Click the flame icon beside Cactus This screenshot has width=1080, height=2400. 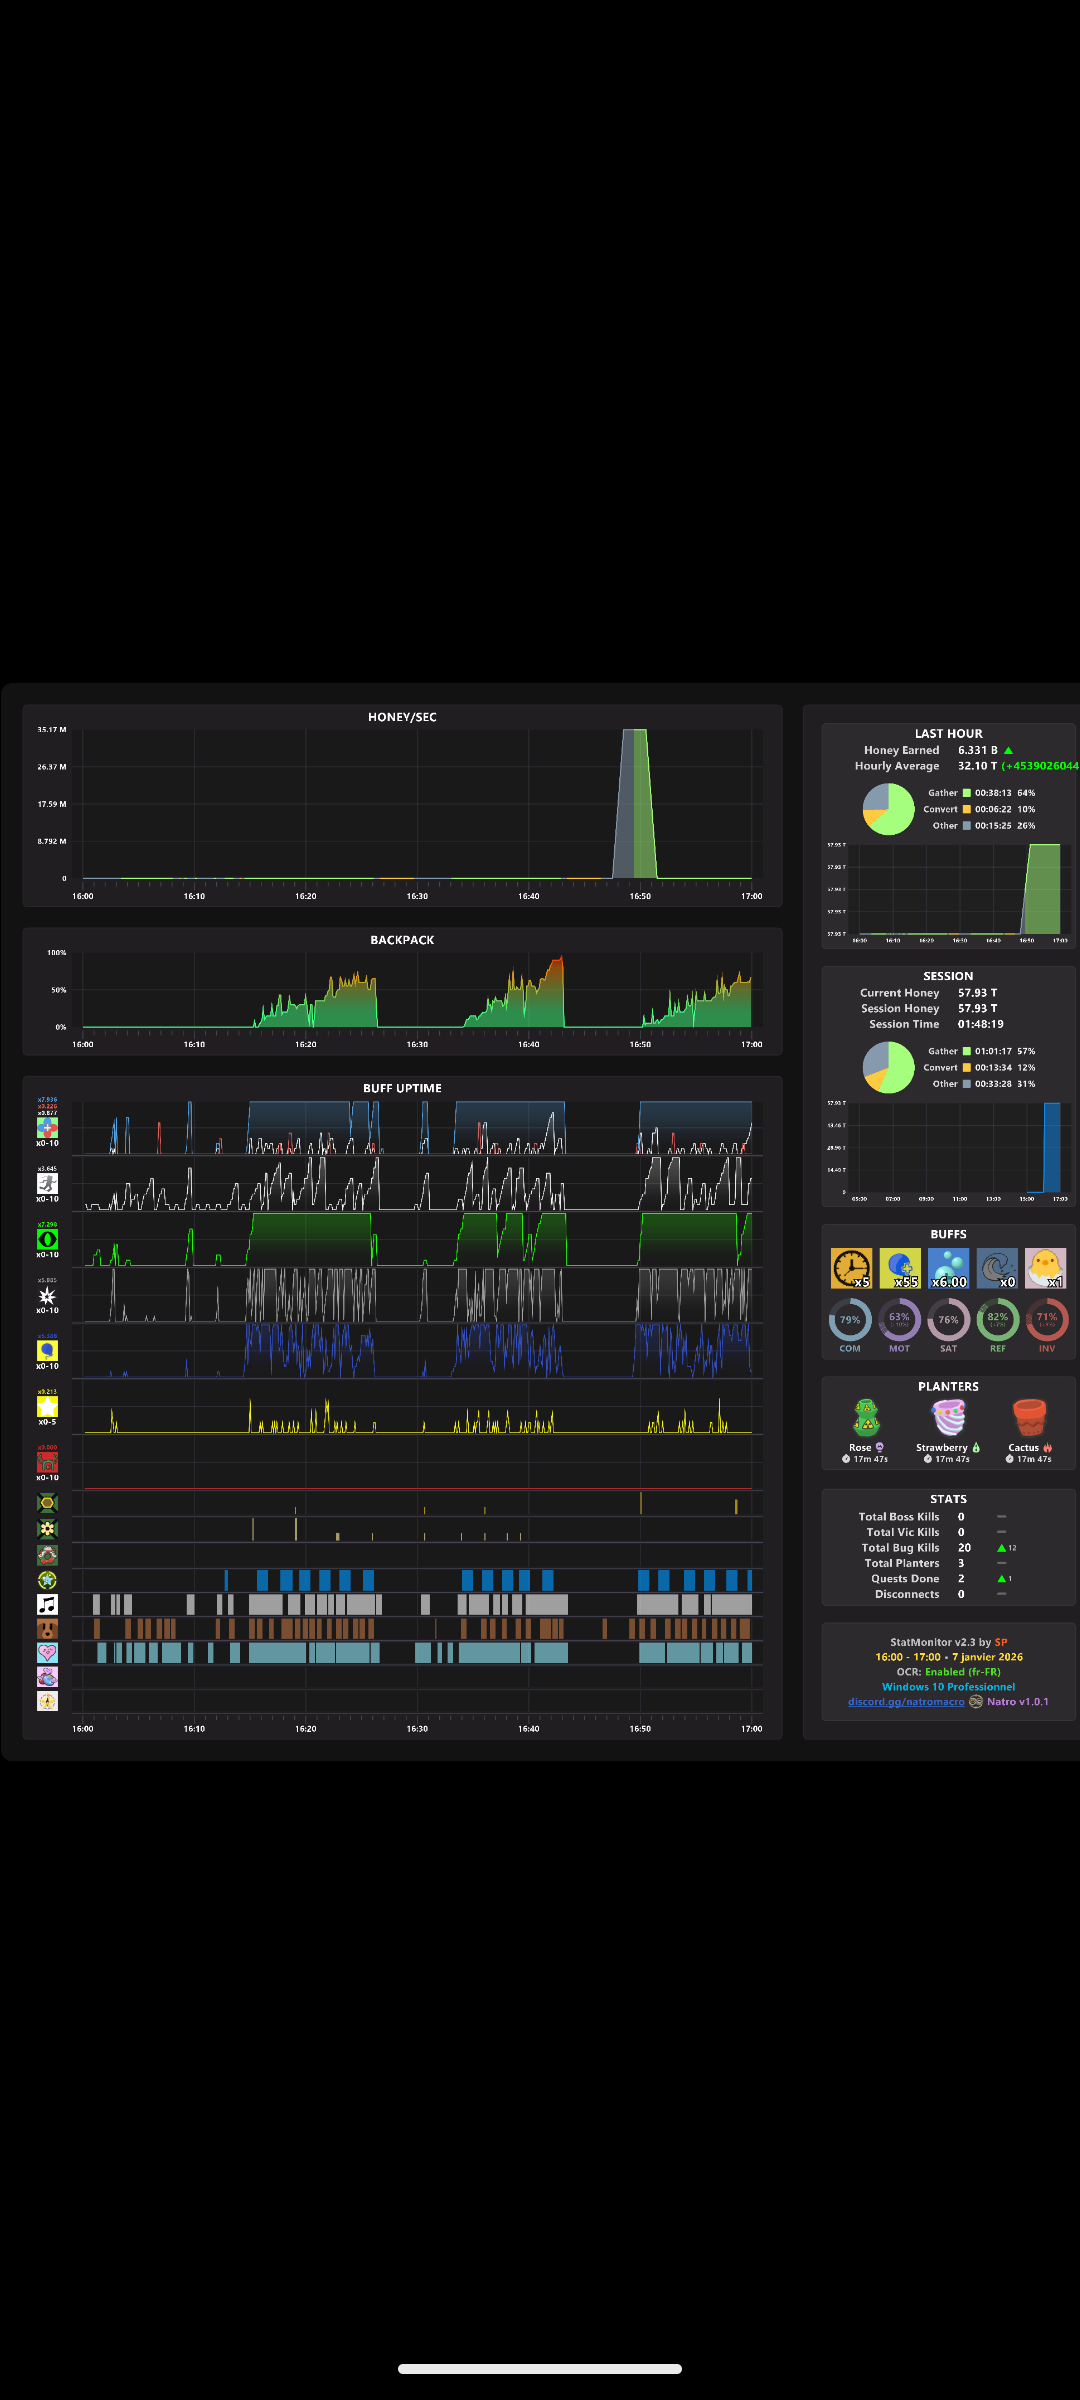pyautogui.click(x=1048, y=1447)
